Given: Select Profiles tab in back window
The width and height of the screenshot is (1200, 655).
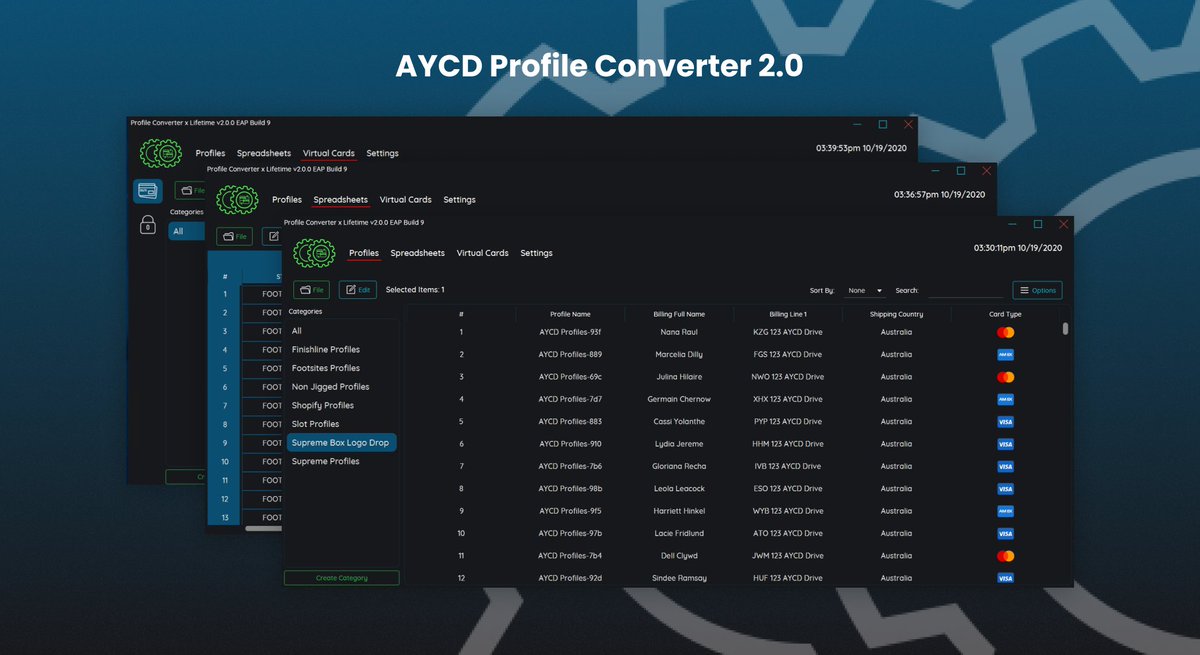Looking at the screenshot, I should click(x=210, y=153).
